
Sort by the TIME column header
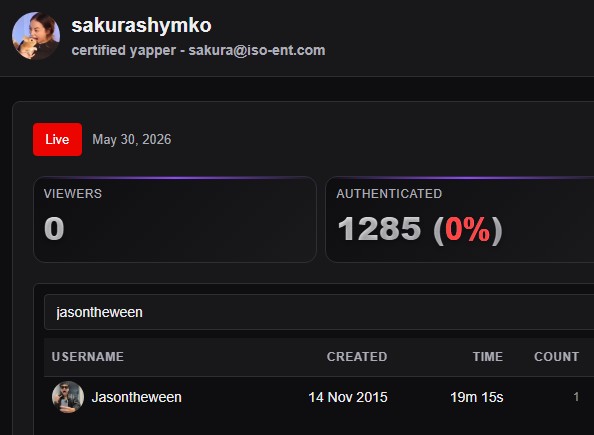click(488, 357)
